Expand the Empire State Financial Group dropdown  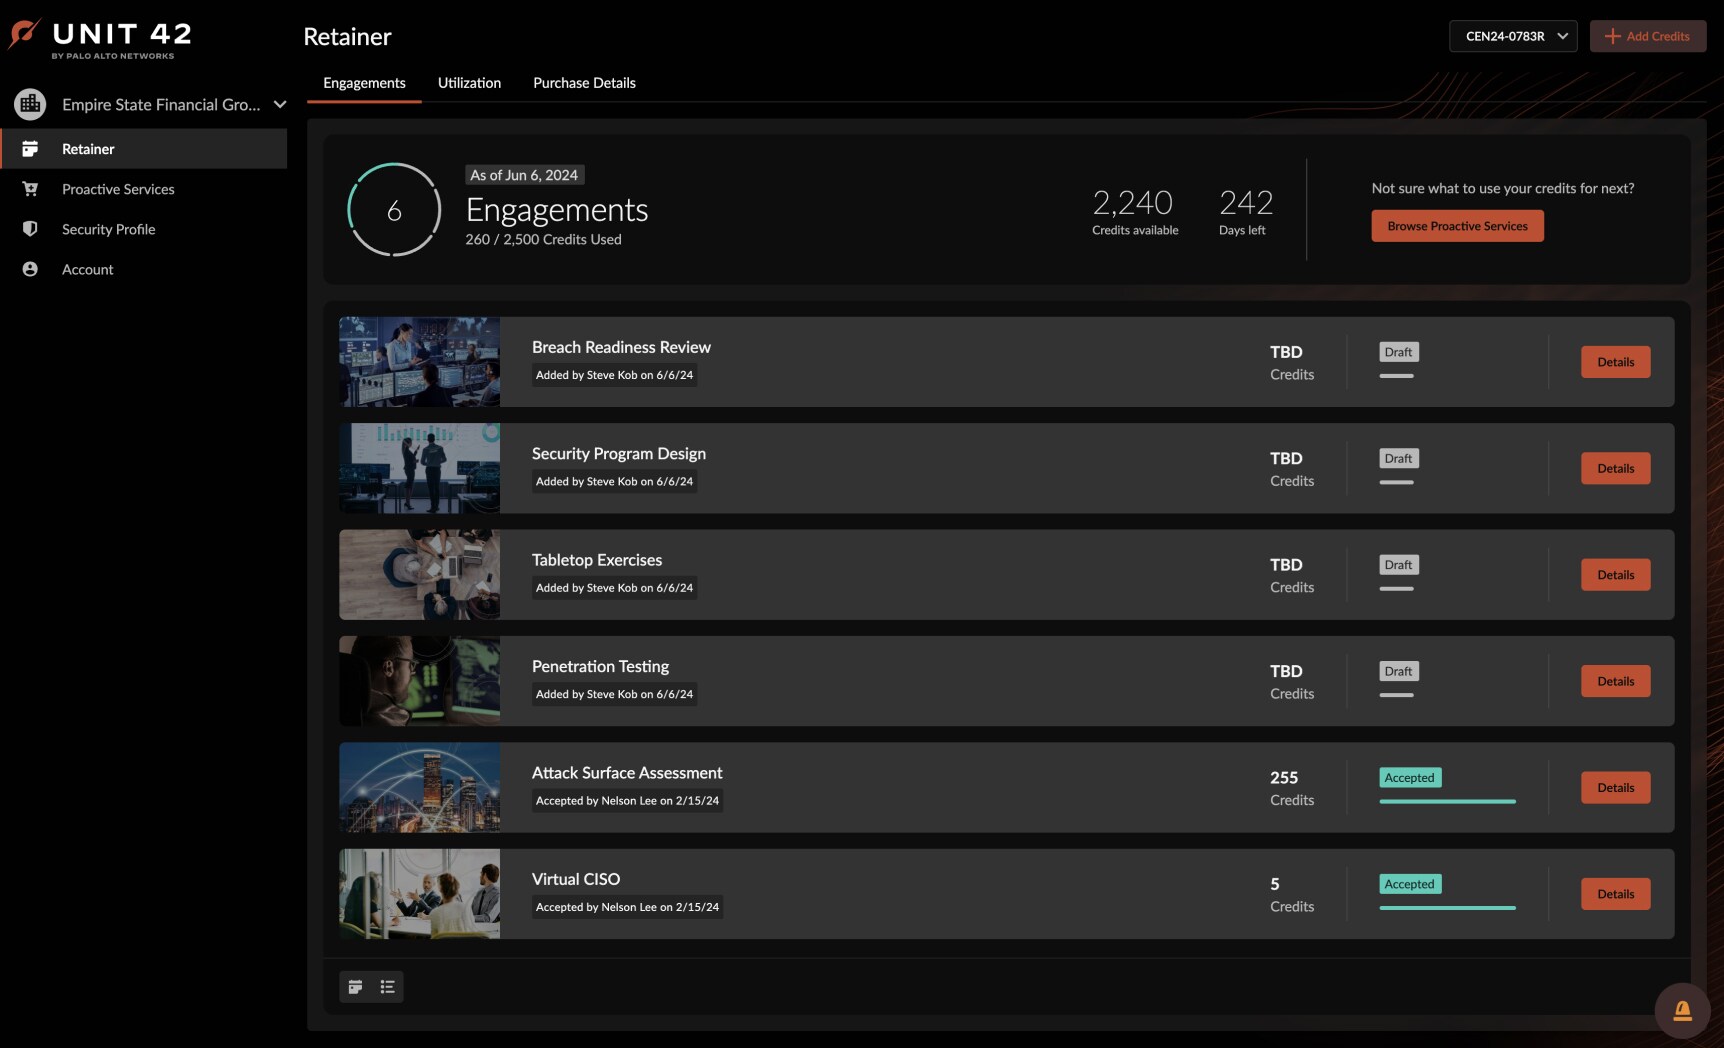[280, 104]
